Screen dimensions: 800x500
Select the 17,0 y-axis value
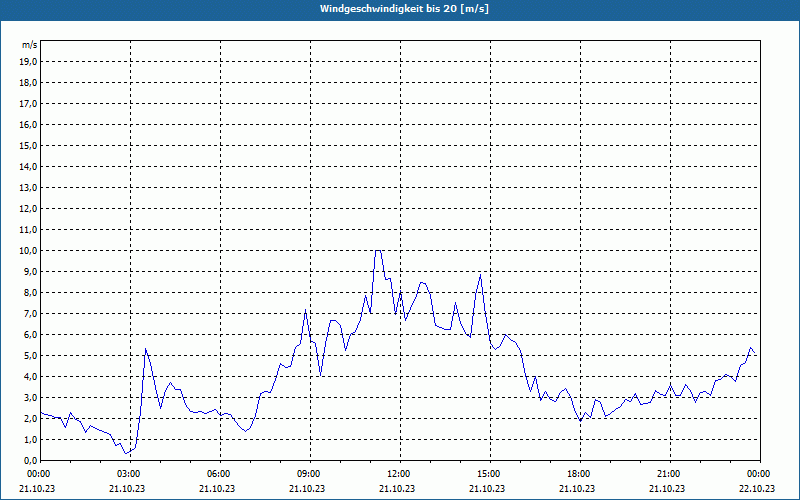pos(28,104)
